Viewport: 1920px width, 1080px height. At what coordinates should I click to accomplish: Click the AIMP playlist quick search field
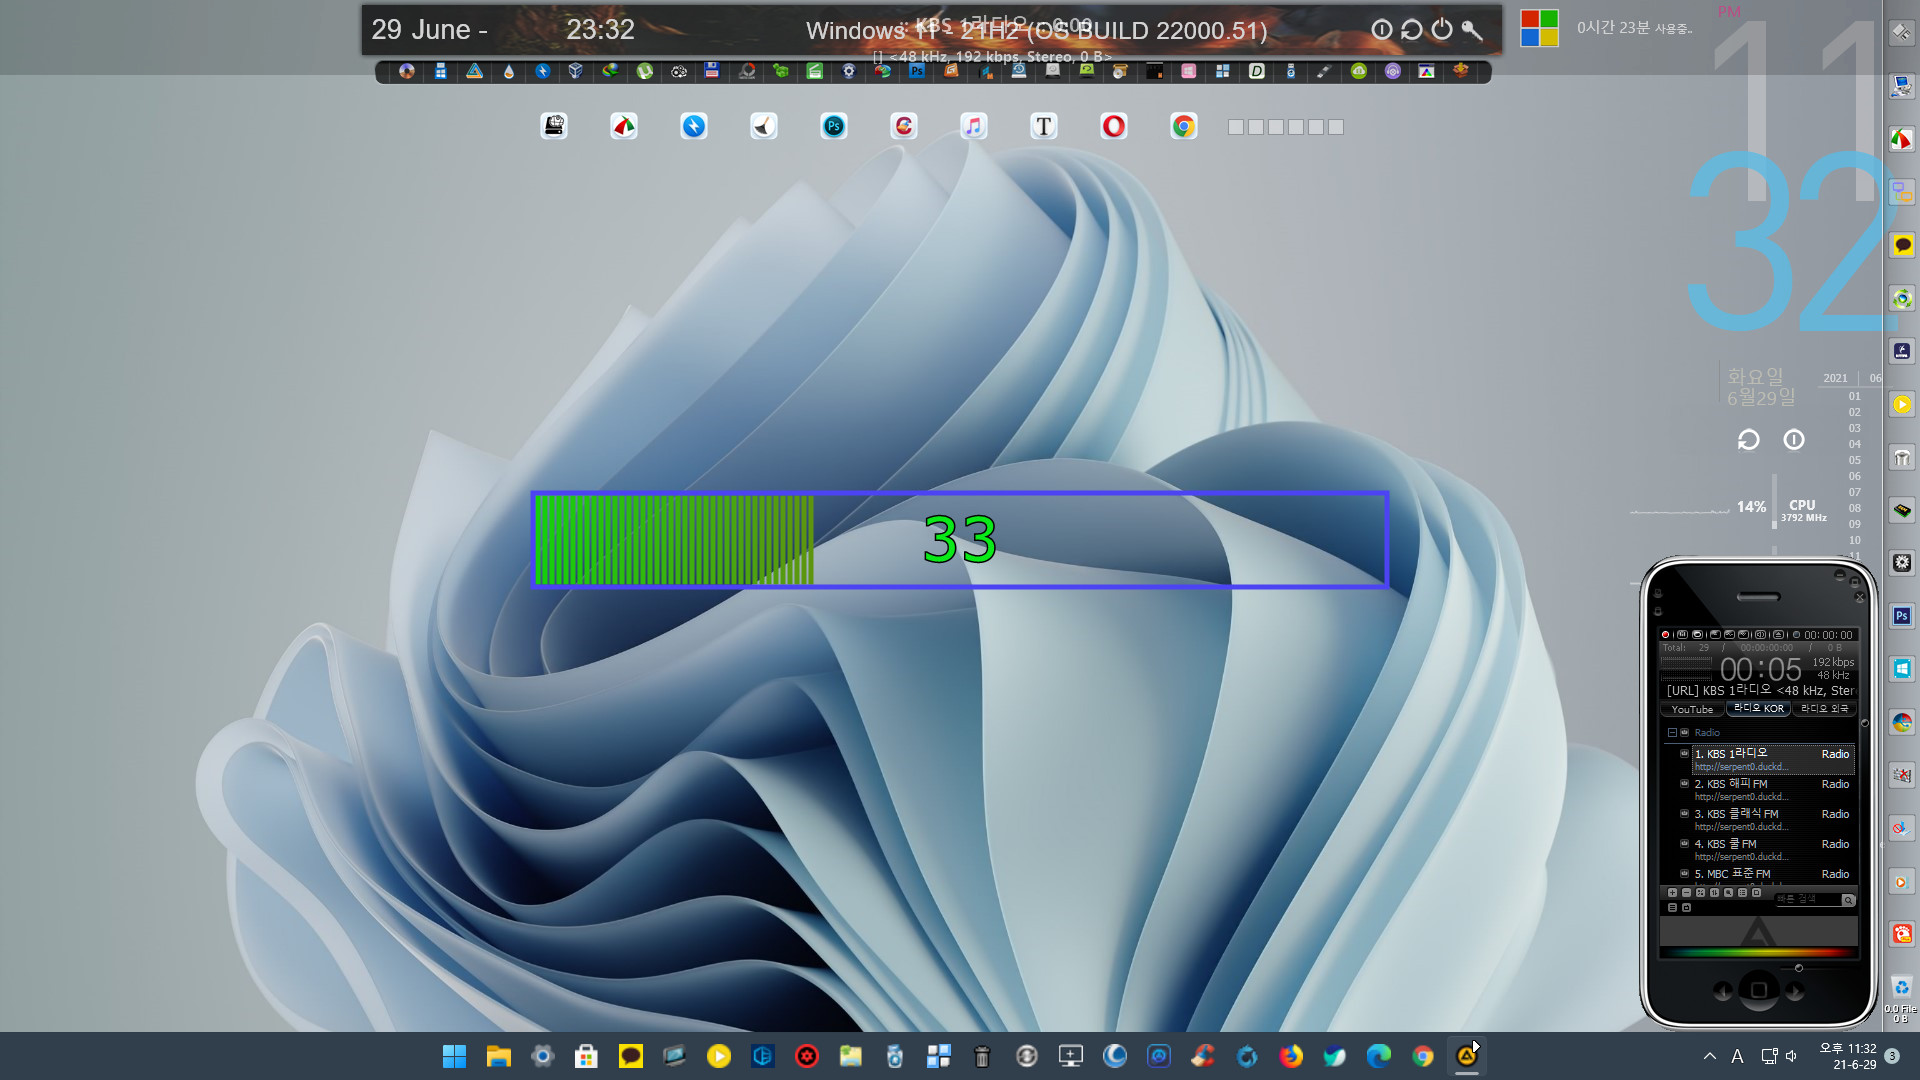(1807, 899)
